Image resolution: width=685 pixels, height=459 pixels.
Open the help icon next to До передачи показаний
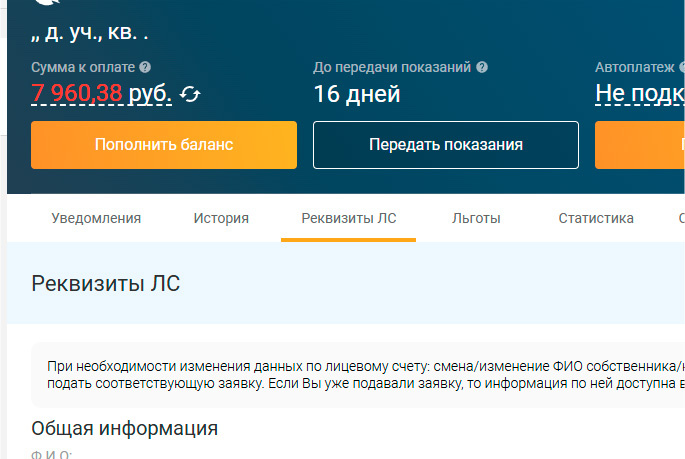482,67
